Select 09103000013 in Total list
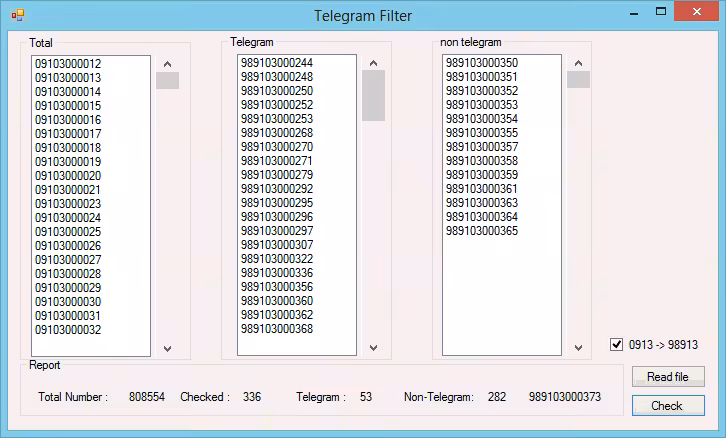 point(68,77)
